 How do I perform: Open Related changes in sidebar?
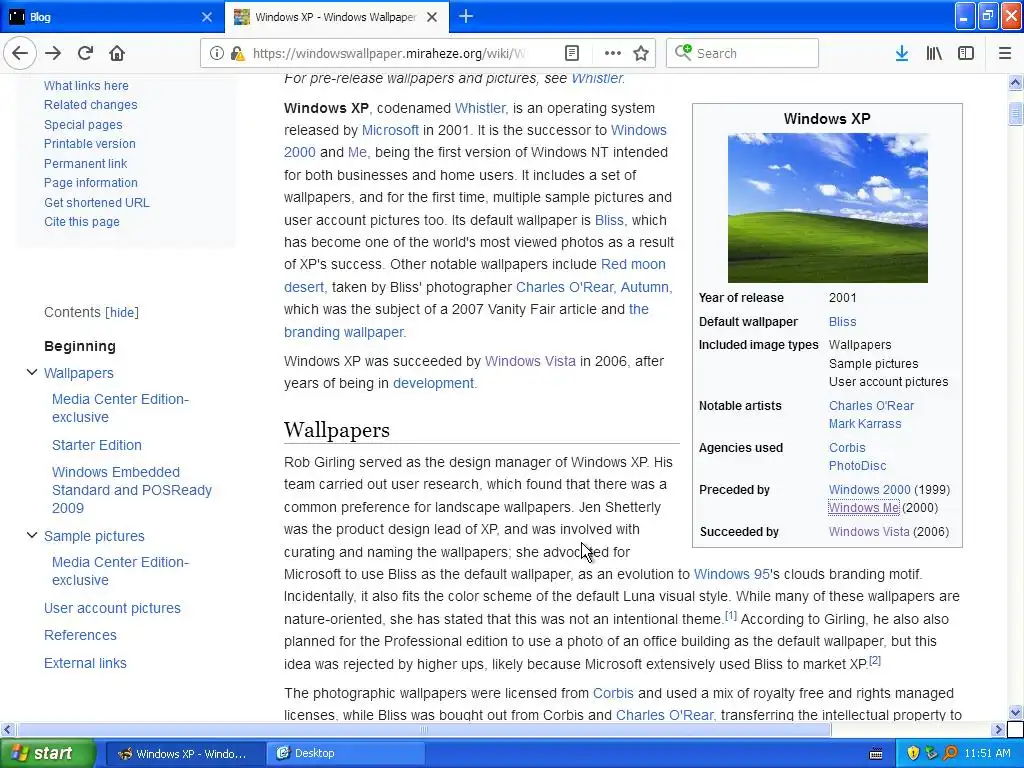[91, 104]
